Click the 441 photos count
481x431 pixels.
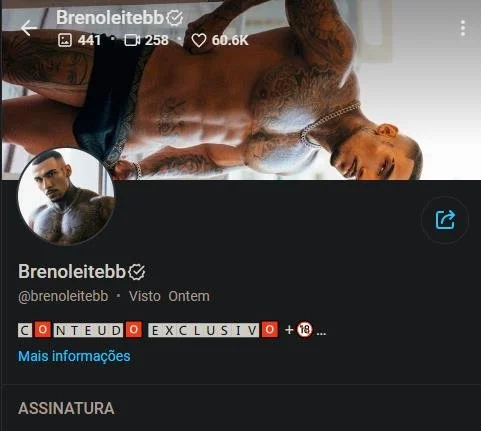pyautogui.click(x=89, y=40)
